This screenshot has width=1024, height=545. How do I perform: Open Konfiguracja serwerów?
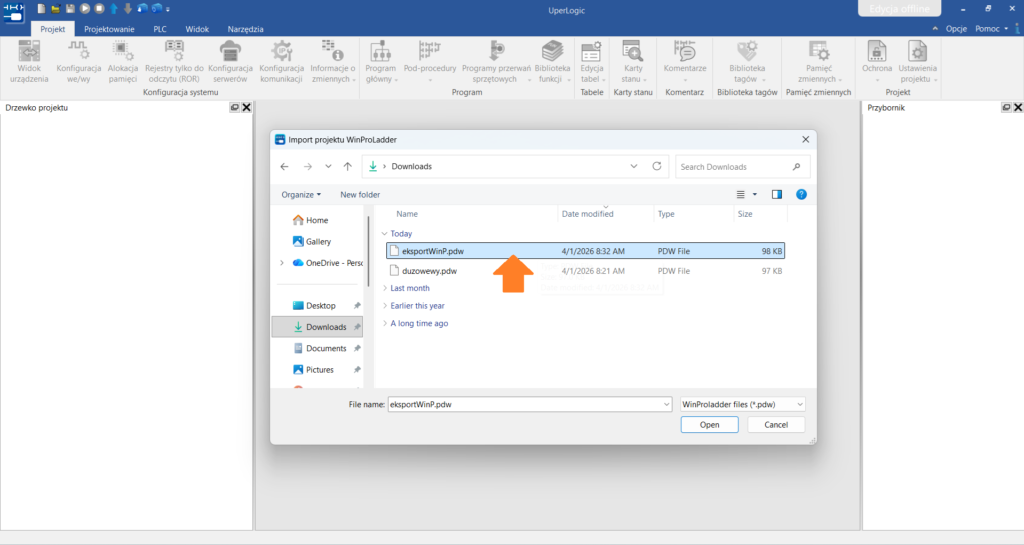pos(230,62)
